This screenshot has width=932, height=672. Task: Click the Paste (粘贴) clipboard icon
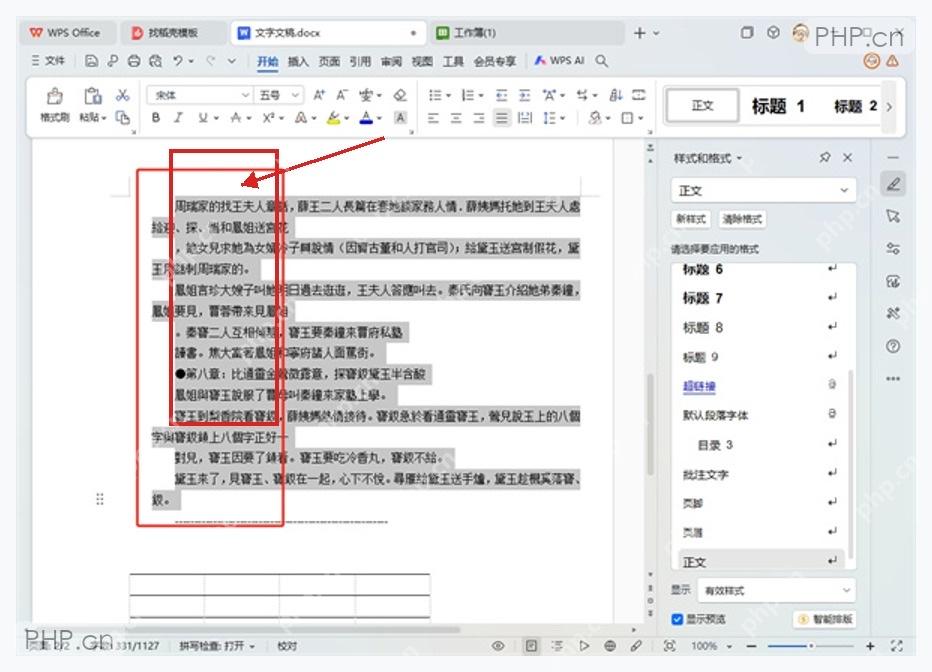92,96
